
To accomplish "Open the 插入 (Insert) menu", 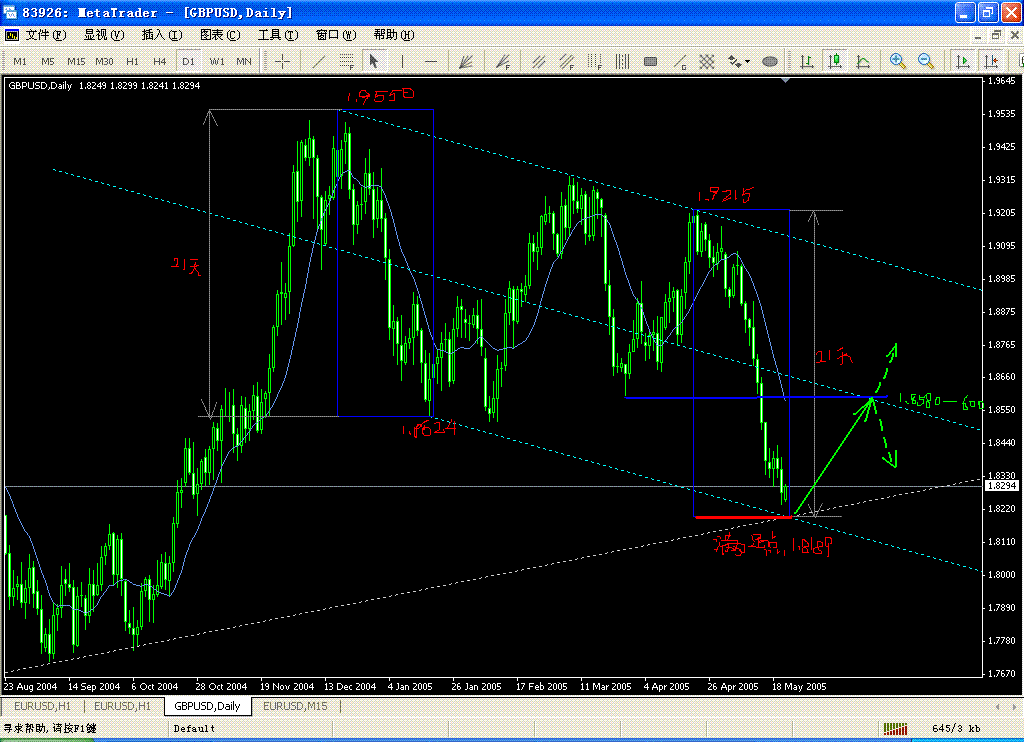I will (x=161, y=35).
